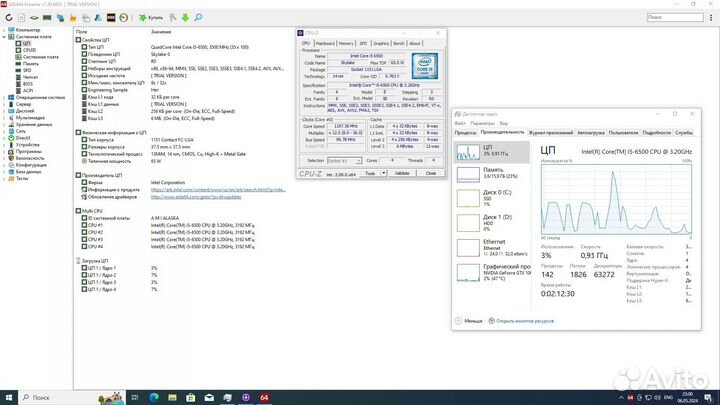Open File Explorer from the taskbar
The image size is (720, 405).
click(x=172, y=397)
